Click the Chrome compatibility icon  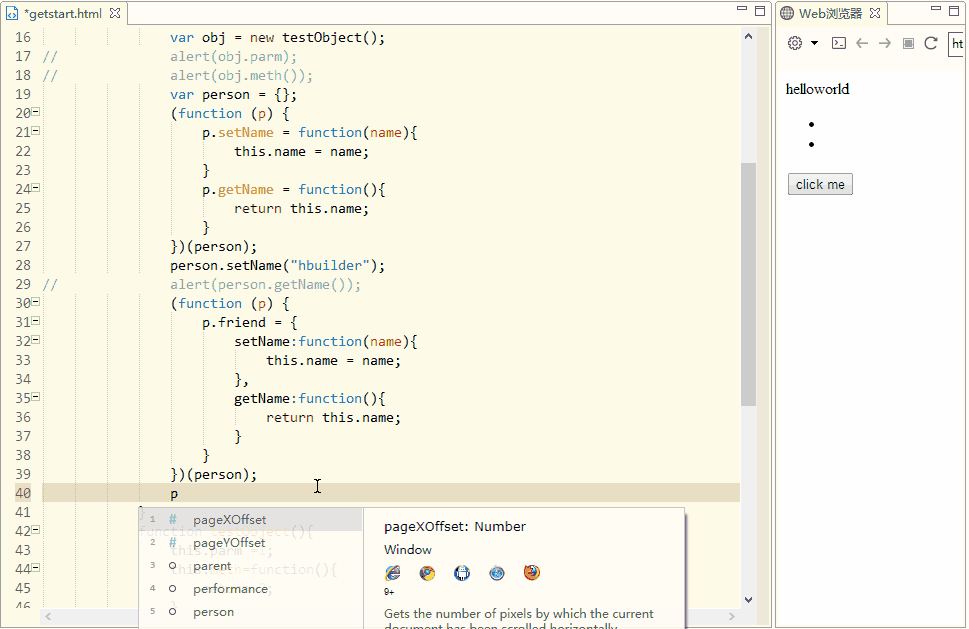tap(427, 573)
